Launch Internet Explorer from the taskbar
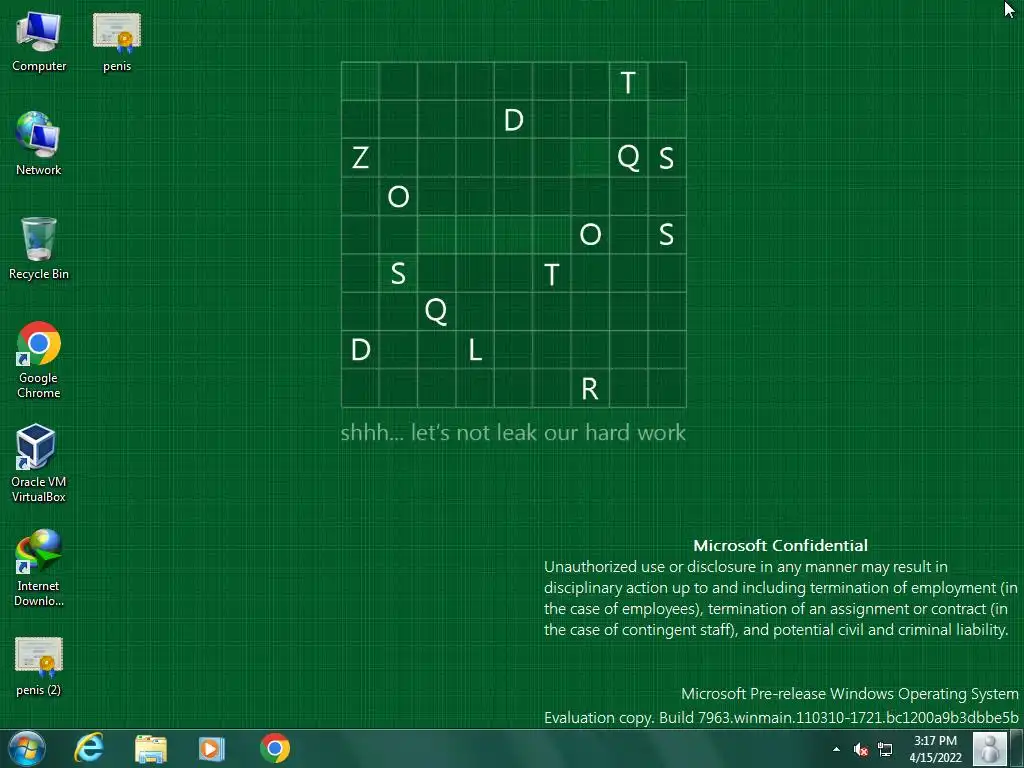This screenshot has width=1024, height=768. (x=89, y=748)
